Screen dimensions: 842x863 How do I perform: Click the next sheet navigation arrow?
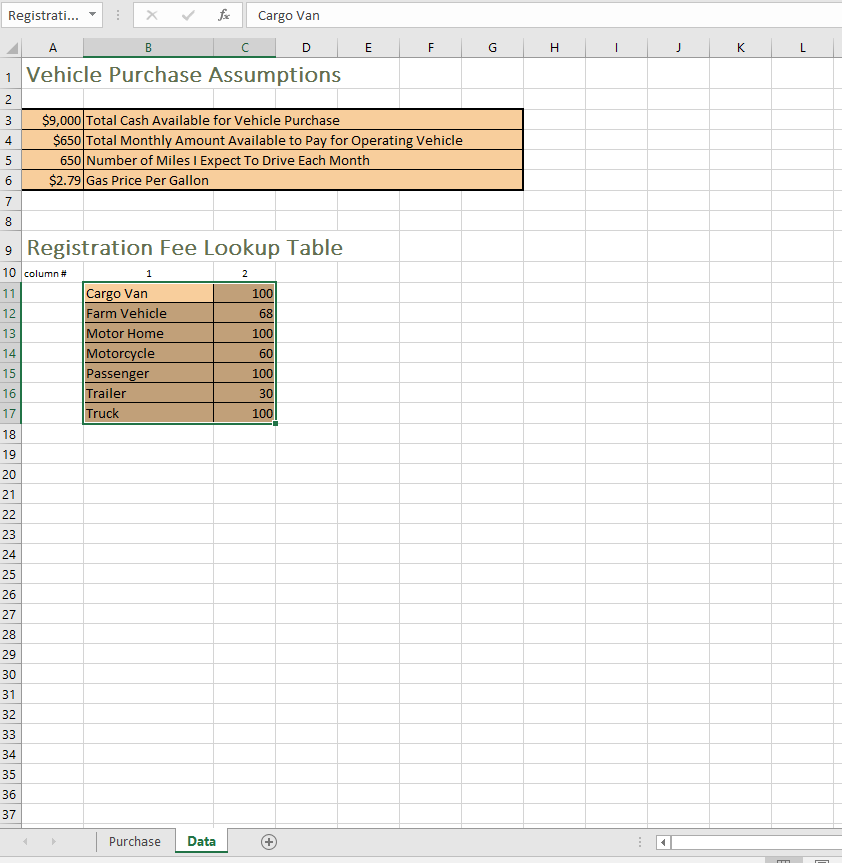53,842
